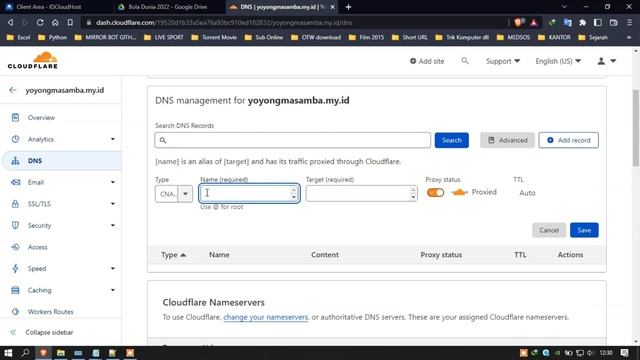Click the back arrow beside yoyongmasamba.my.id
Image resolution: width=640 pixels, height=360 pixels.
(x=13, y=90)
